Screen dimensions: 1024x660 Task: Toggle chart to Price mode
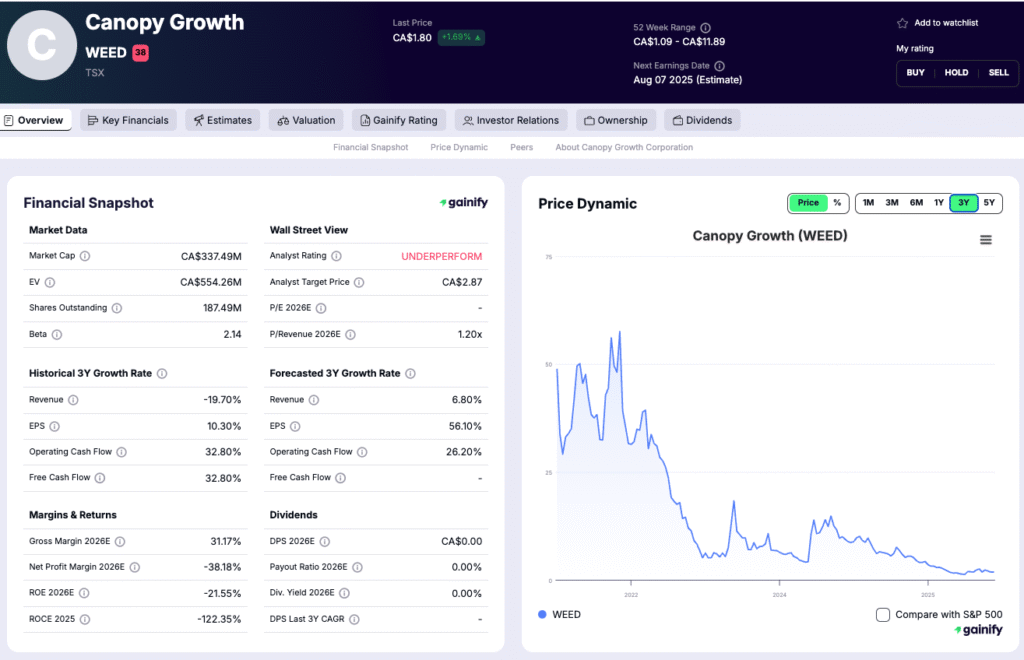(808, 203)
